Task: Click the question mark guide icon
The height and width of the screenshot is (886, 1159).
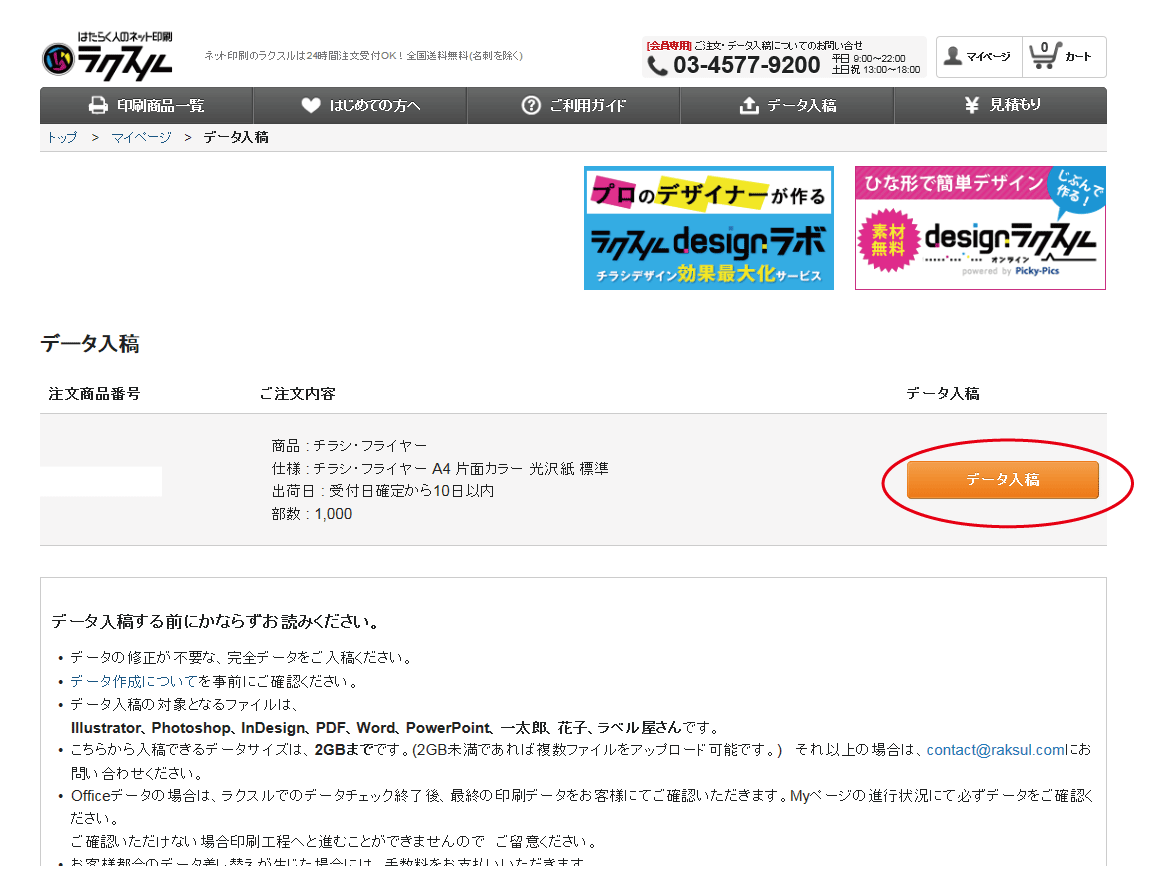Action: (531, 106)
